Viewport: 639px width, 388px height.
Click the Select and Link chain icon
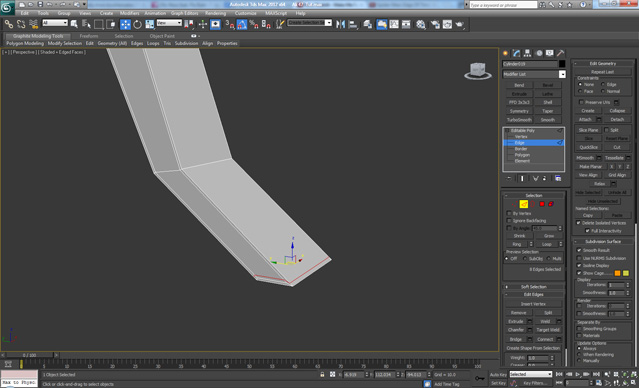coord(9,24)
